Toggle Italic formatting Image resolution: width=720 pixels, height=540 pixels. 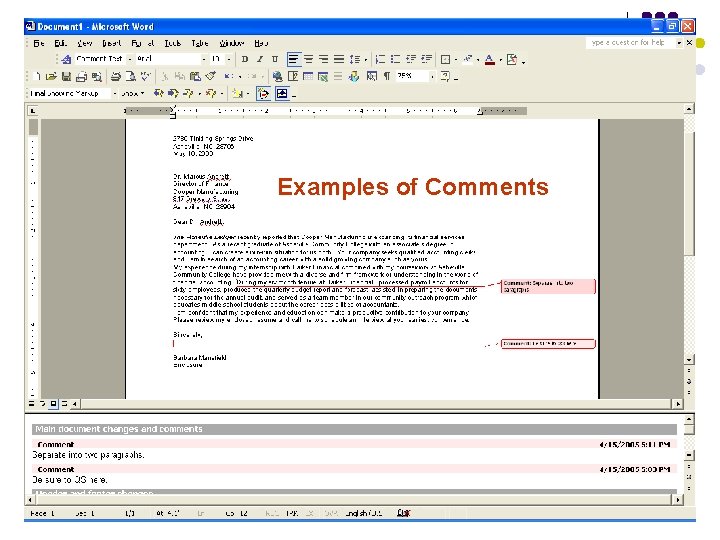click(259, 59)
